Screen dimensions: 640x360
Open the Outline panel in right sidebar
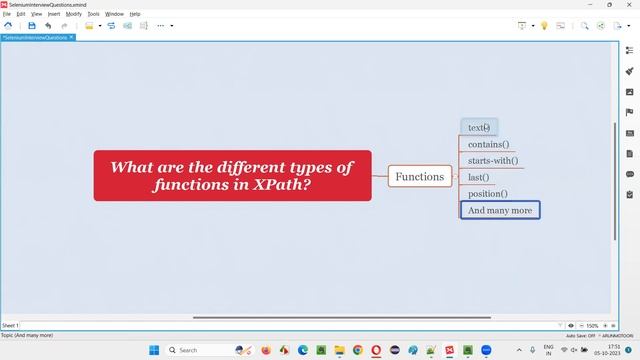pos(630,50)
